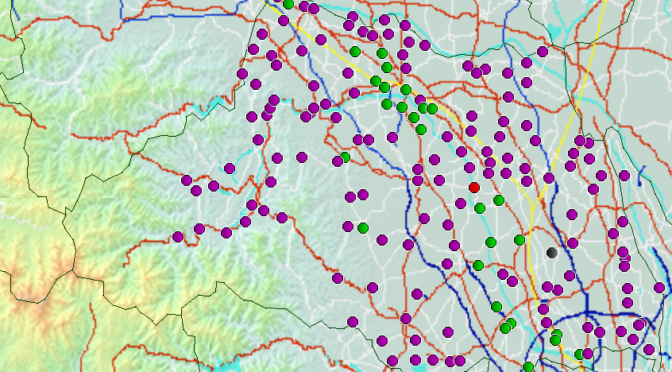Viewport: 672px width, 372px height.
Task: Select bright cyan lake near top right
Action: (554, 32)
